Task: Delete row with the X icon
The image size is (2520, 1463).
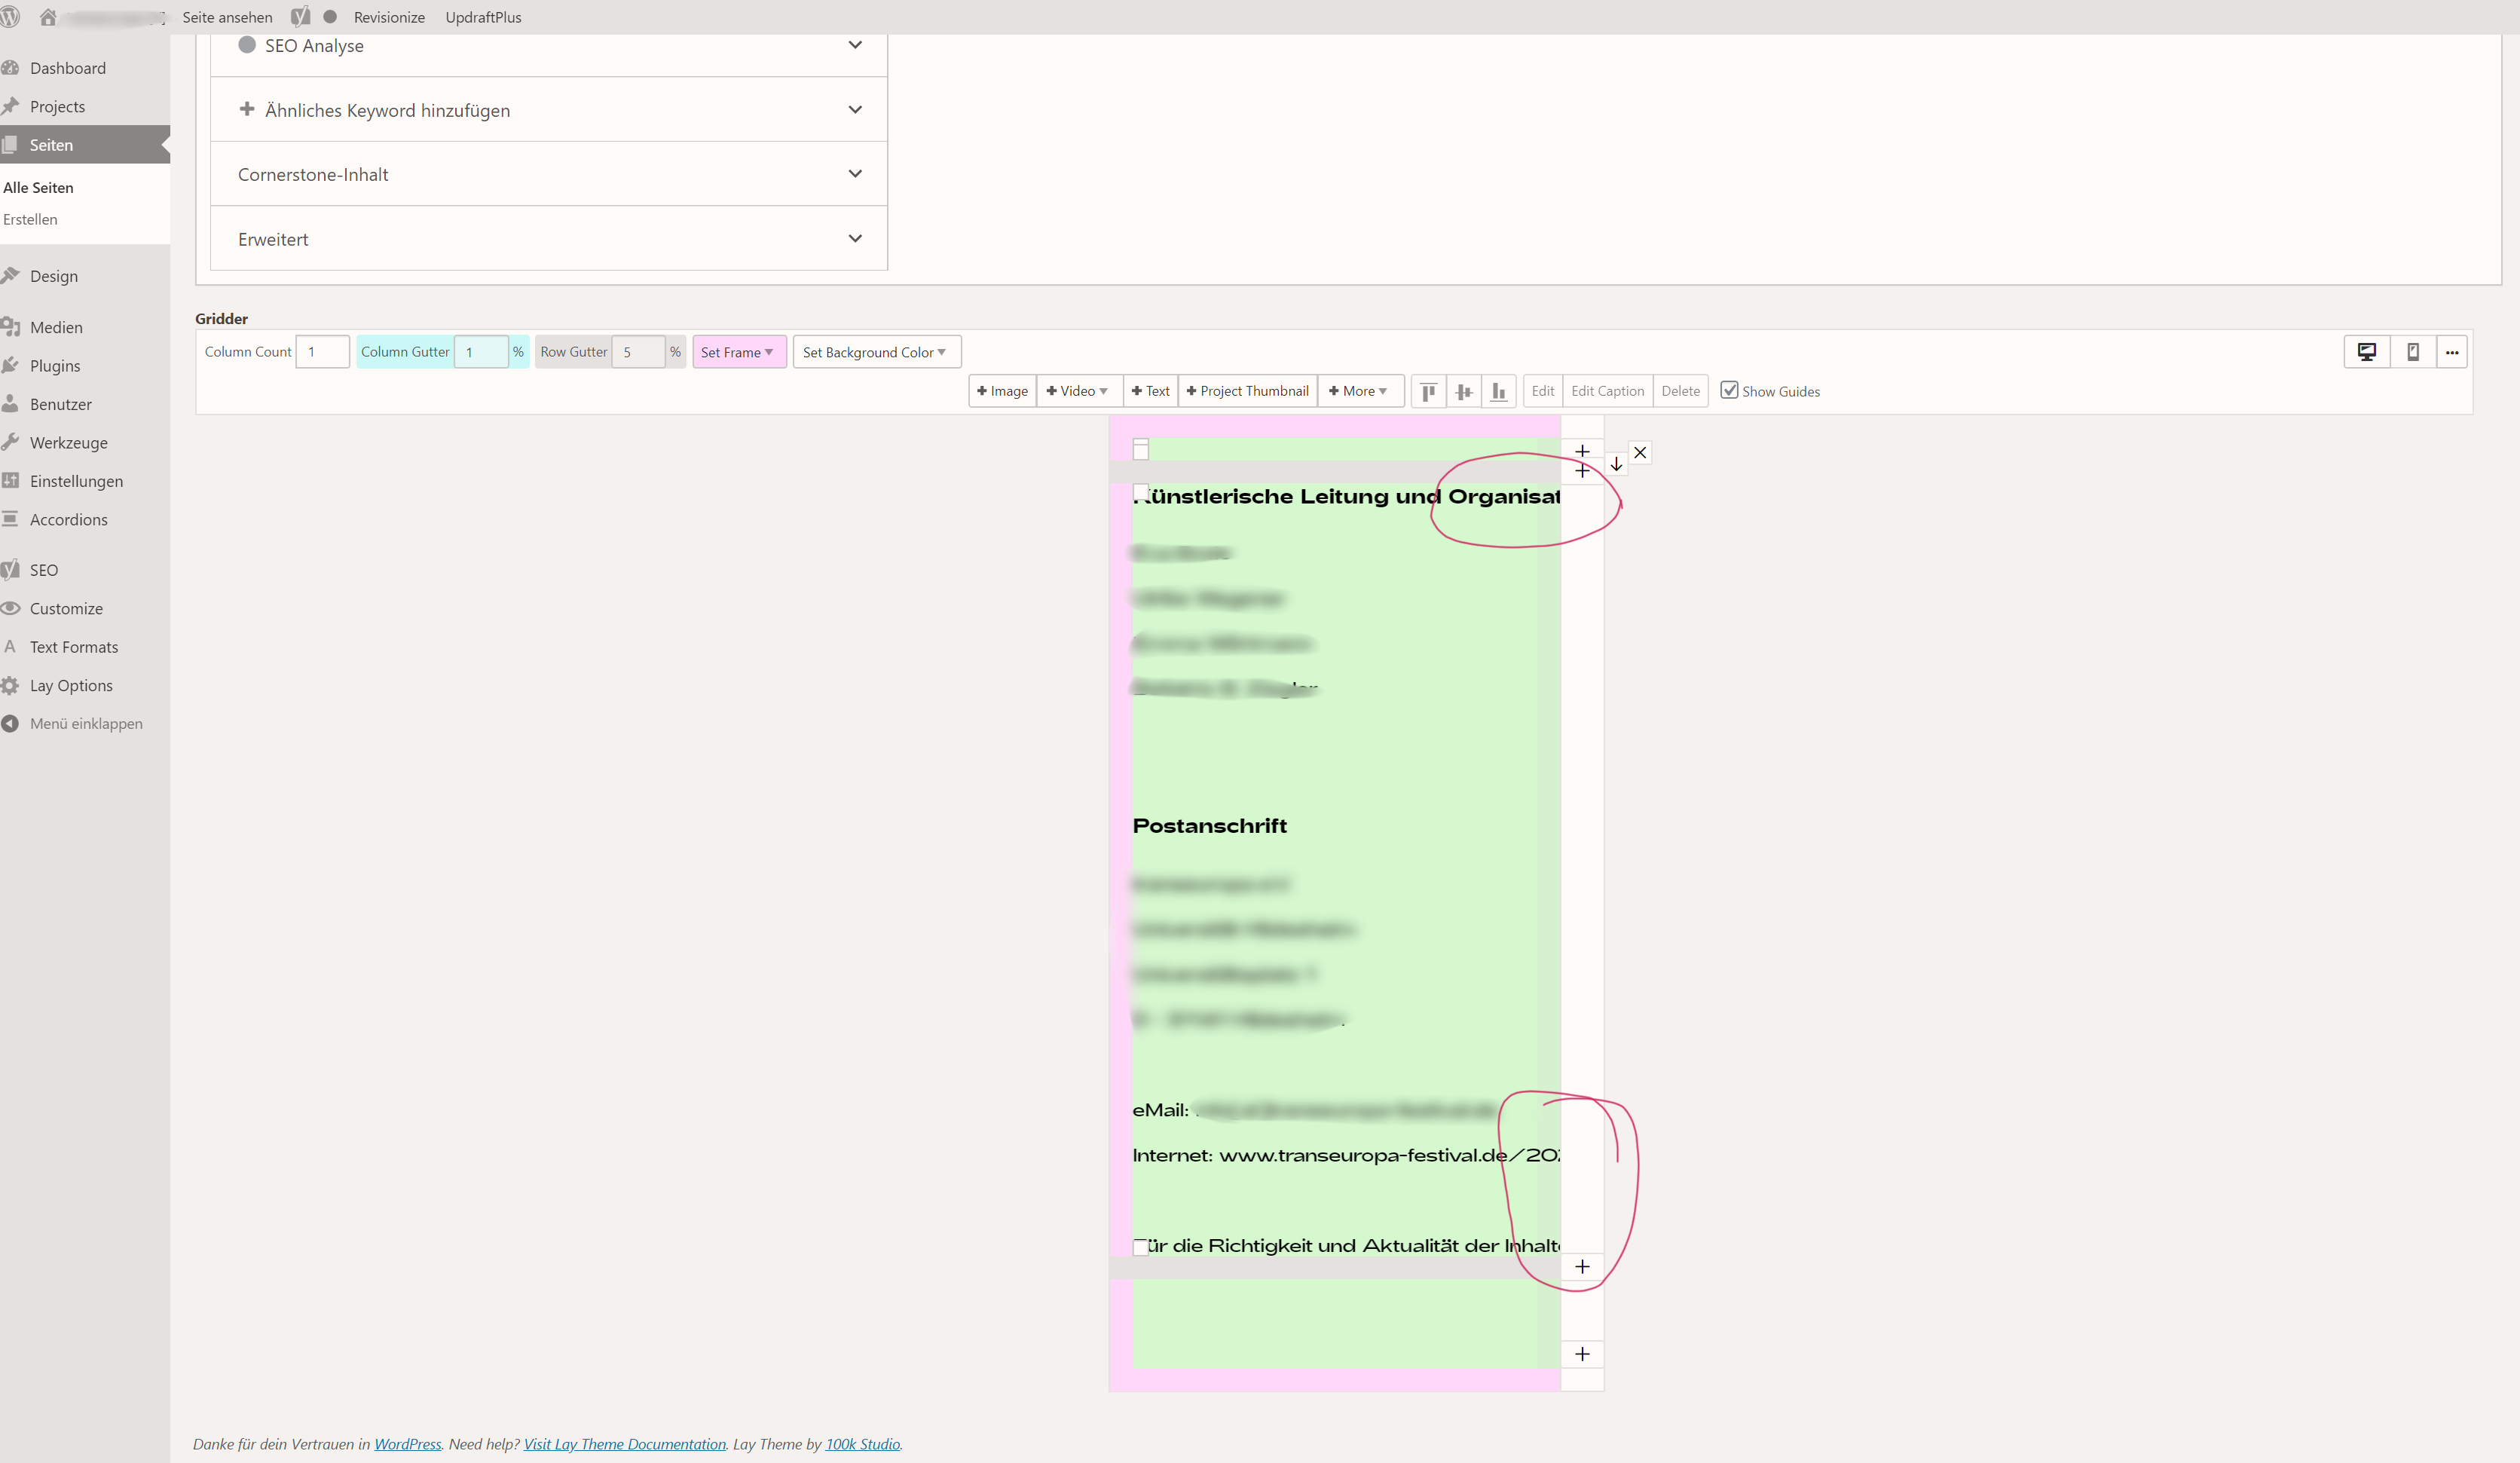Action: click(x=1640, y=452)
